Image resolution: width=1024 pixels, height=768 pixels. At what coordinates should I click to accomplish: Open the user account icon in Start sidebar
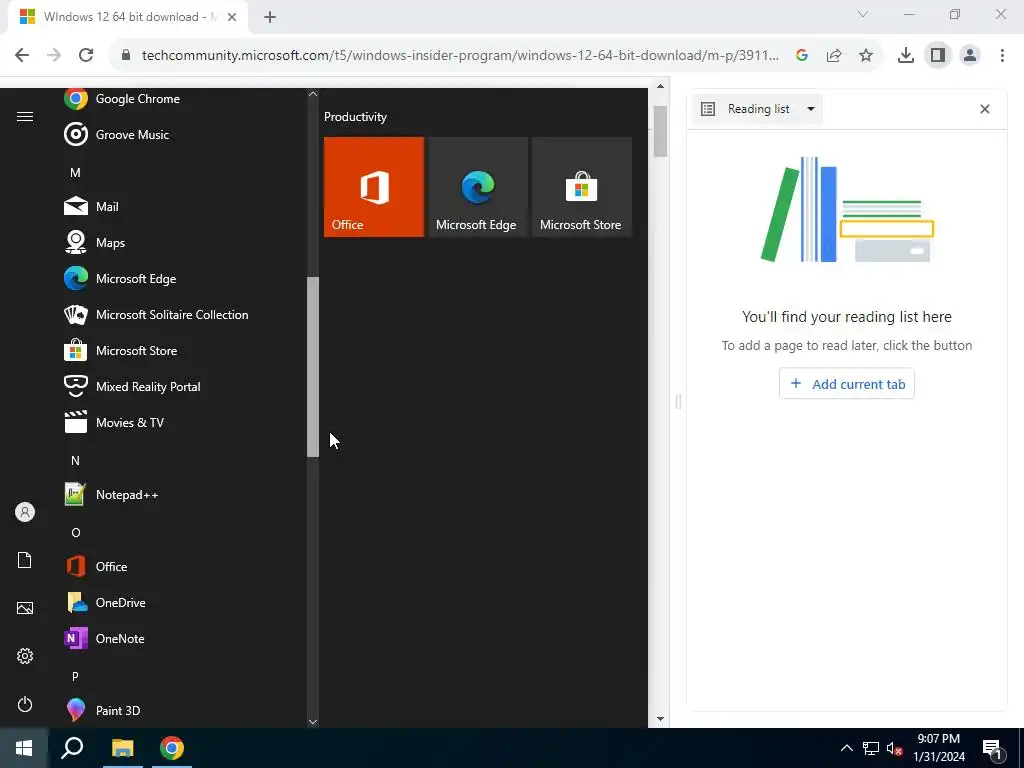25,512
